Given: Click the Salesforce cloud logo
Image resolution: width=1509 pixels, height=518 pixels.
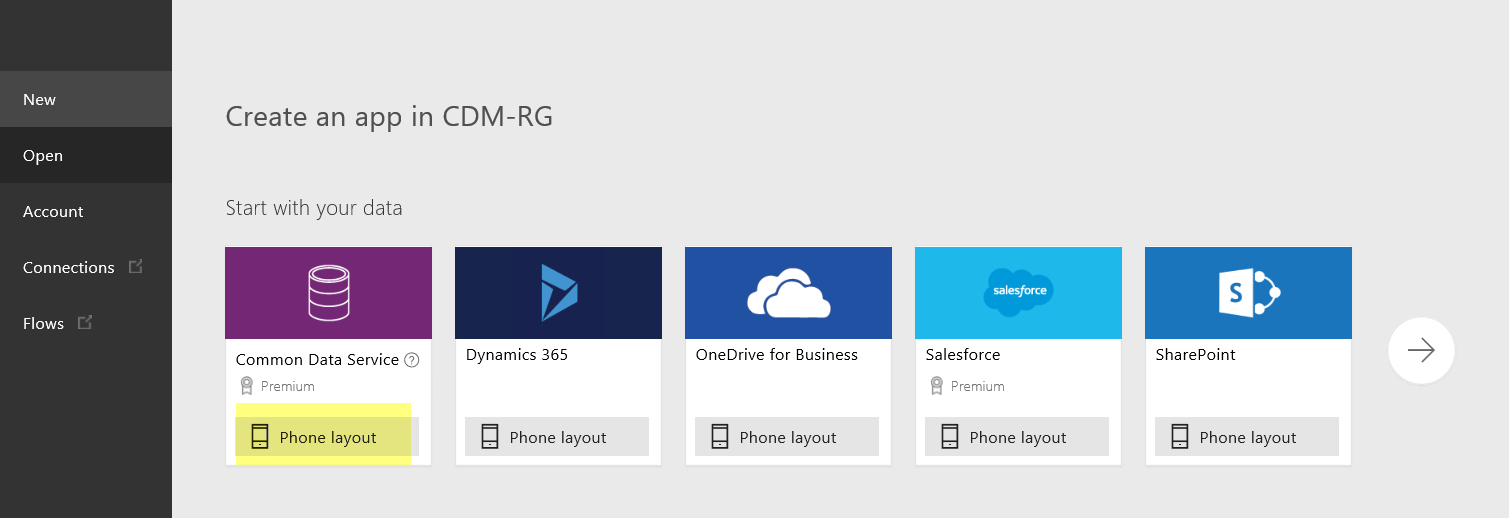Looking at the screenshot, I should [x=1018, y=291].
